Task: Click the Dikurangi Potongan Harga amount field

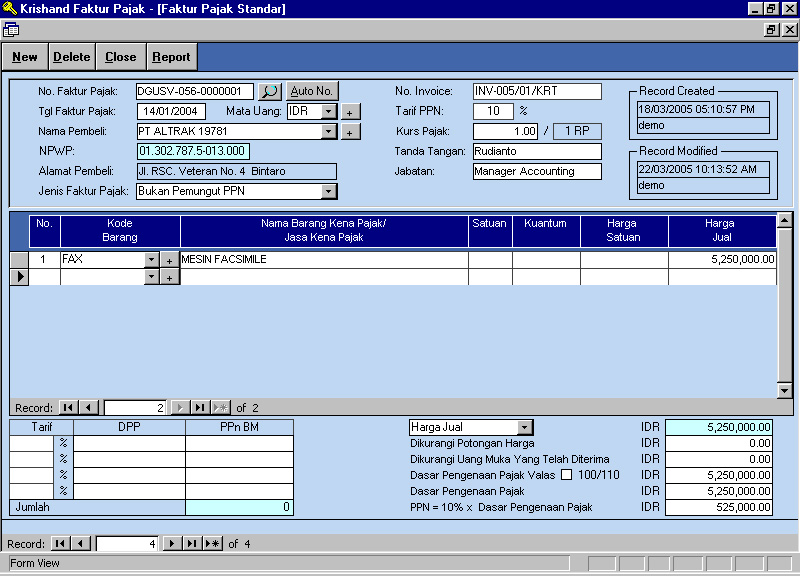Action: pos(719,443)
